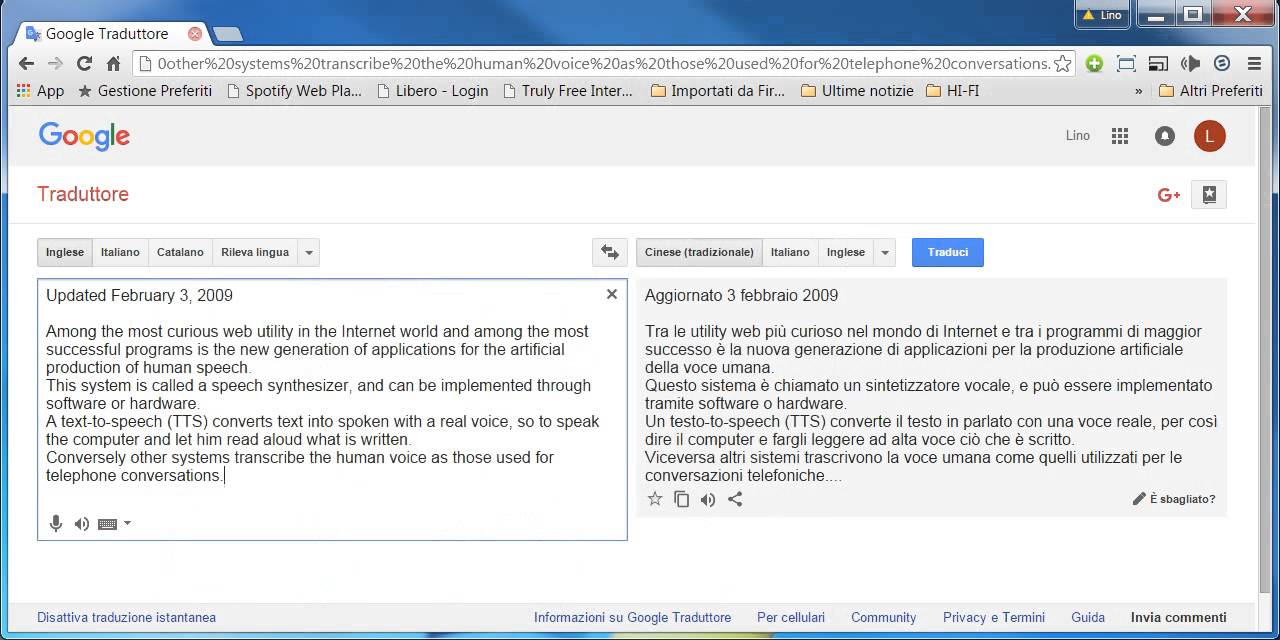Select Italiano as target language
Image resolution: width=1280 pixels, height=640 pixels.
pos(790,252)
